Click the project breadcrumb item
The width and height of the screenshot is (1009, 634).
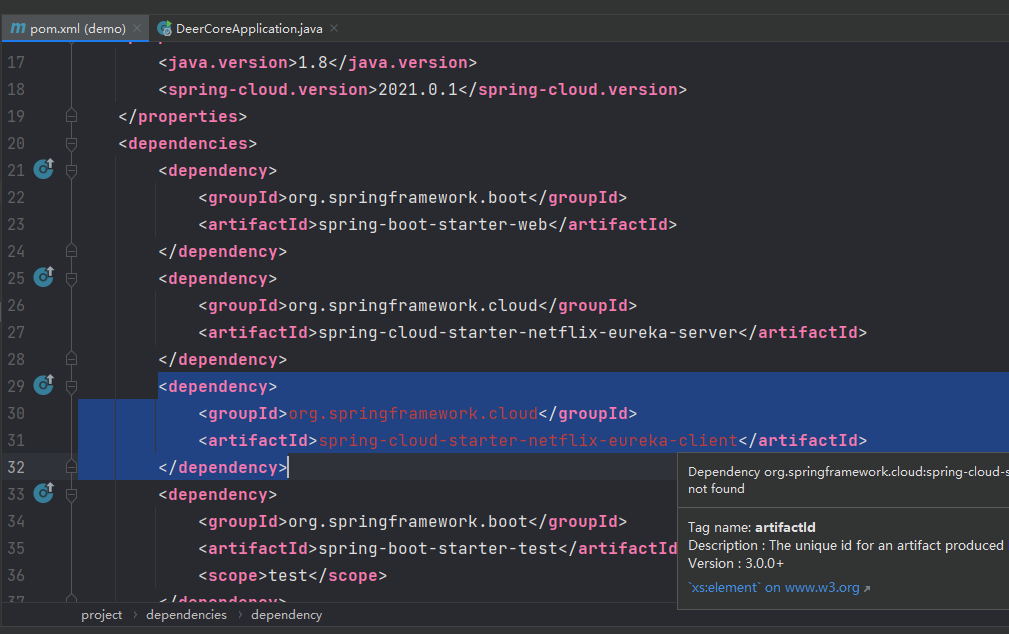tap(102, 614)
